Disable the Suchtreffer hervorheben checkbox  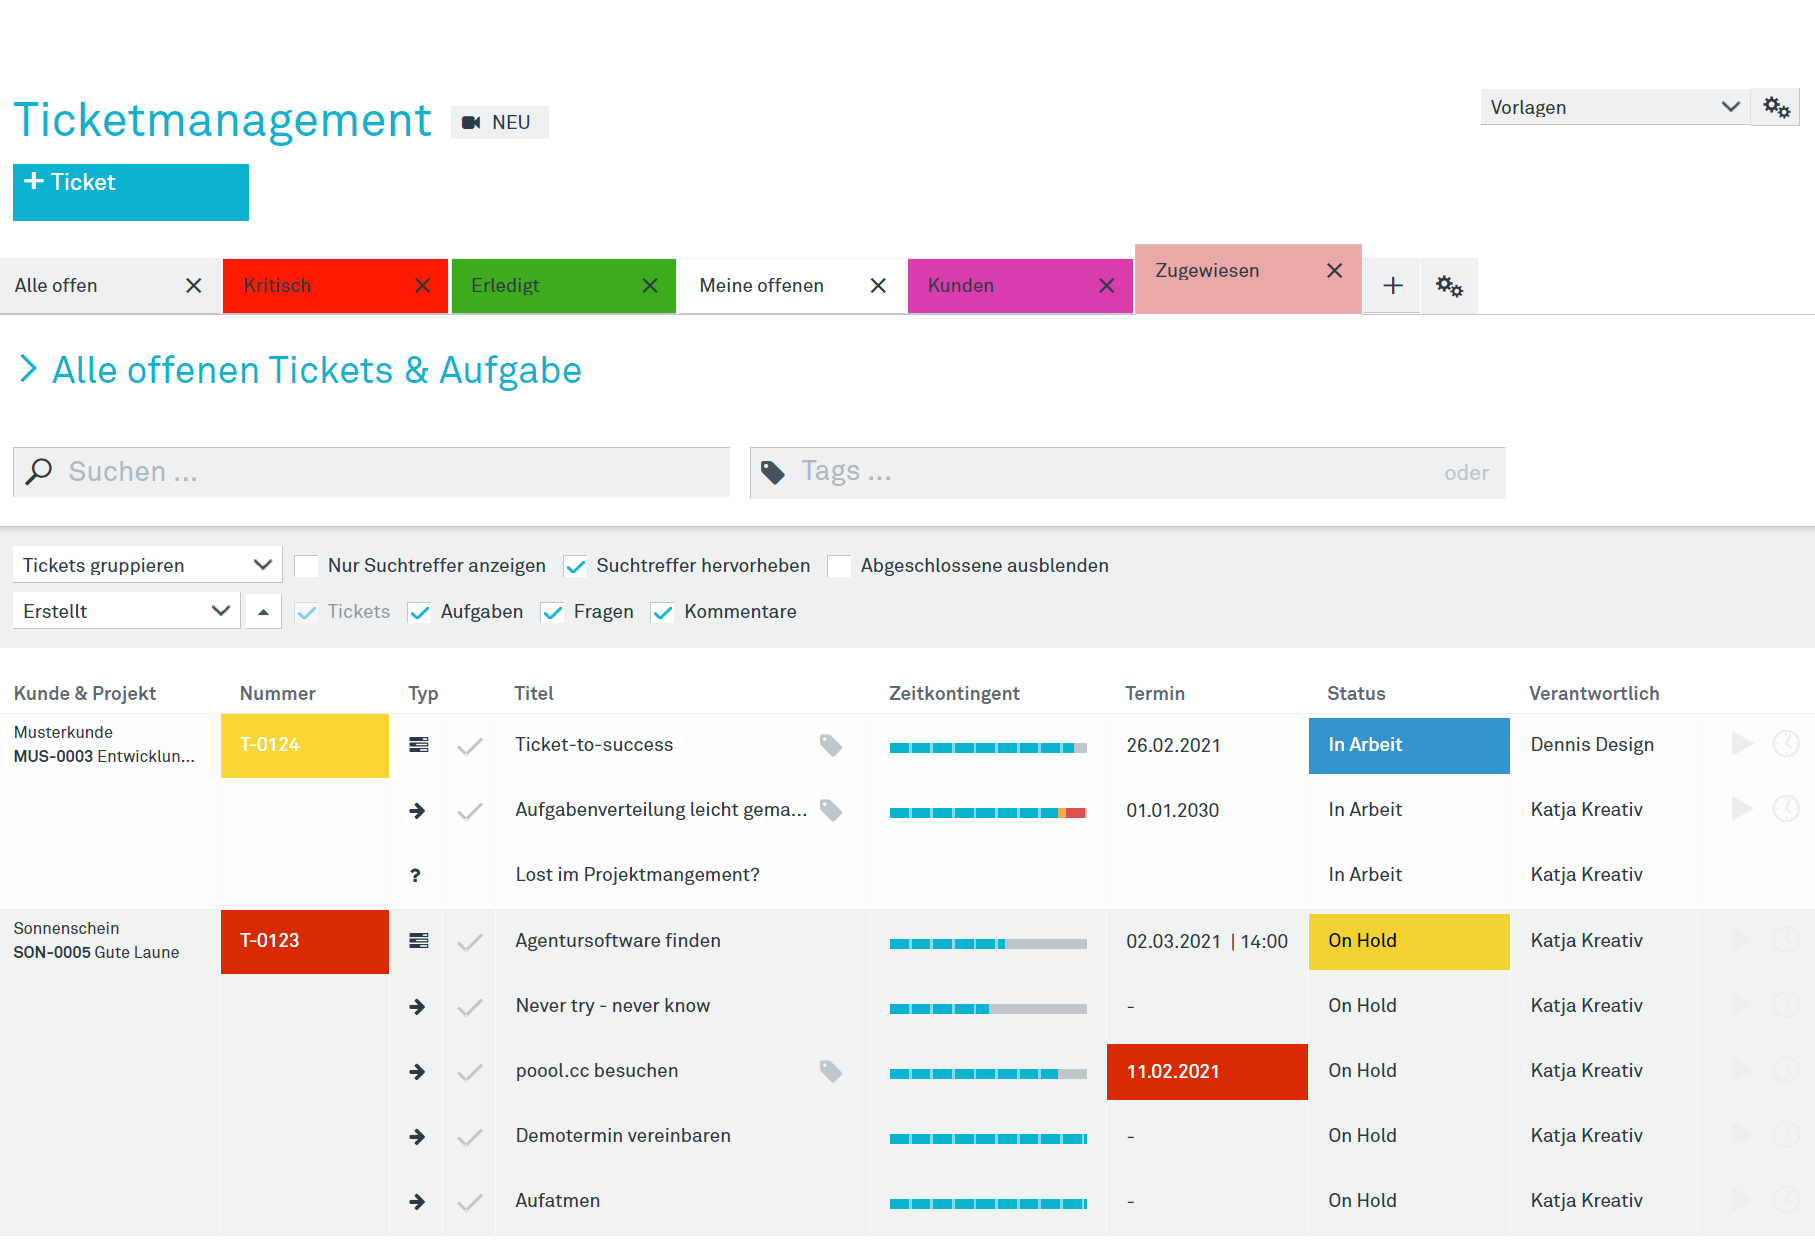point(575,565)
